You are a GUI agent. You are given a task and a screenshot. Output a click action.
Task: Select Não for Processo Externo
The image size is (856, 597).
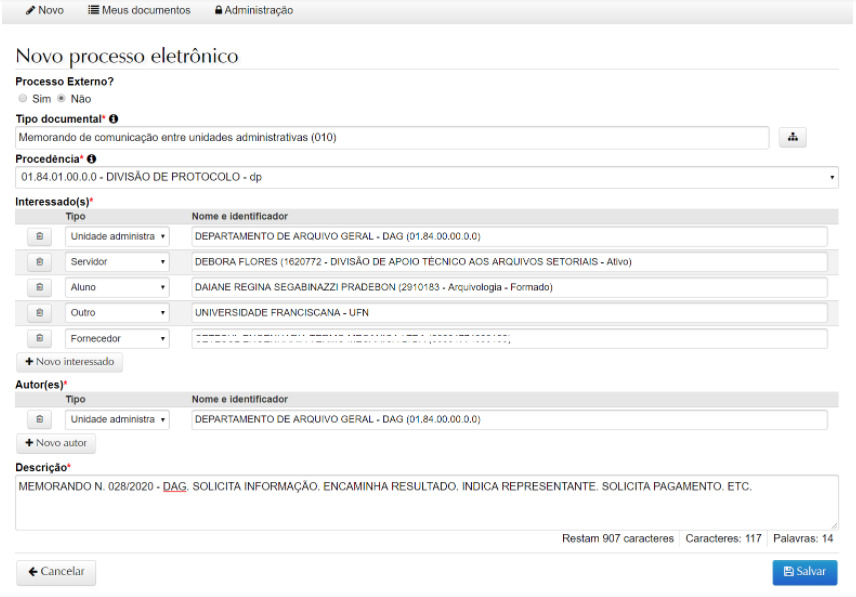tap(61, 99)
